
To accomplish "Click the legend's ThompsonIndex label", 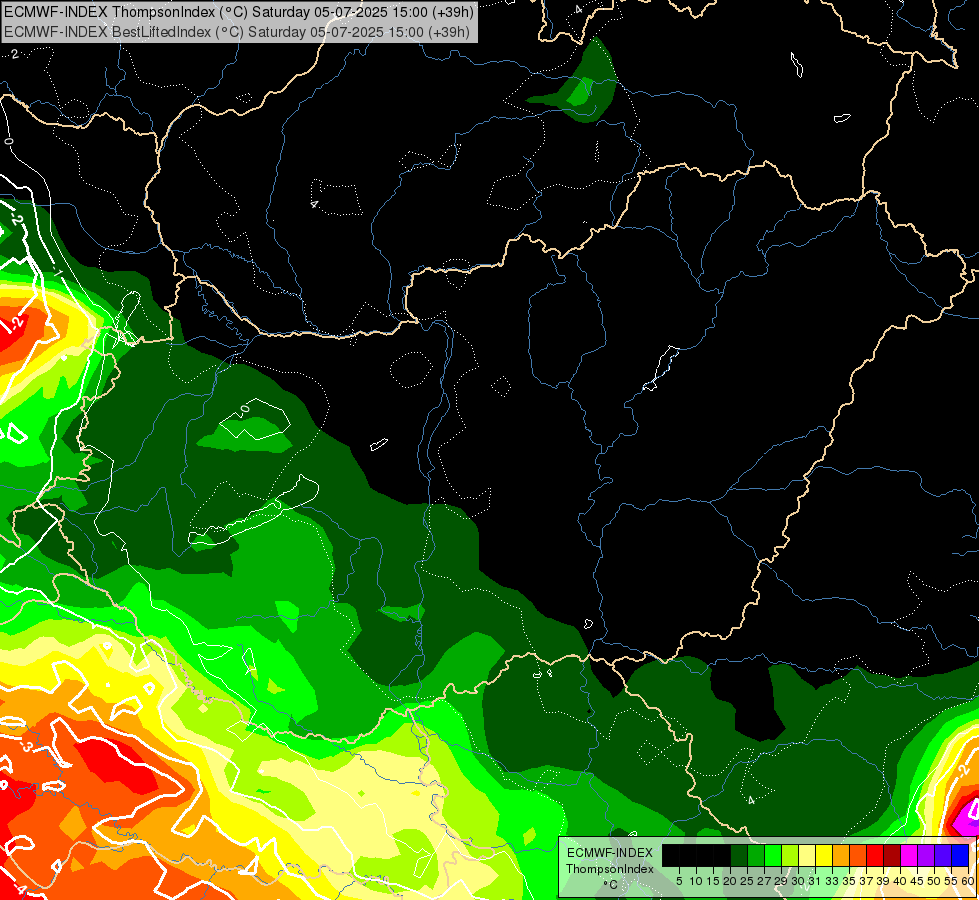I will tap(610, 869).
